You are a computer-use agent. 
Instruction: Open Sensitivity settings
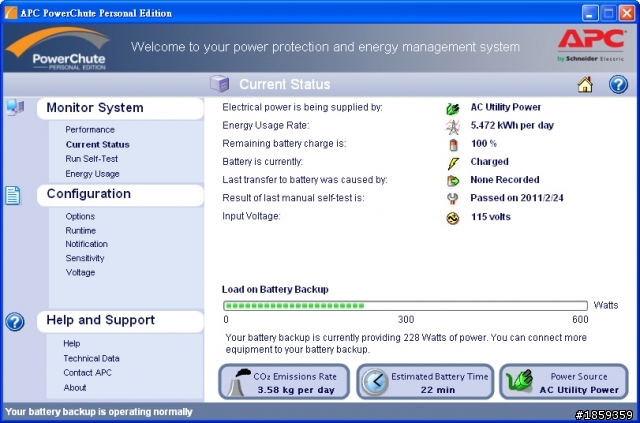[85, 258]
